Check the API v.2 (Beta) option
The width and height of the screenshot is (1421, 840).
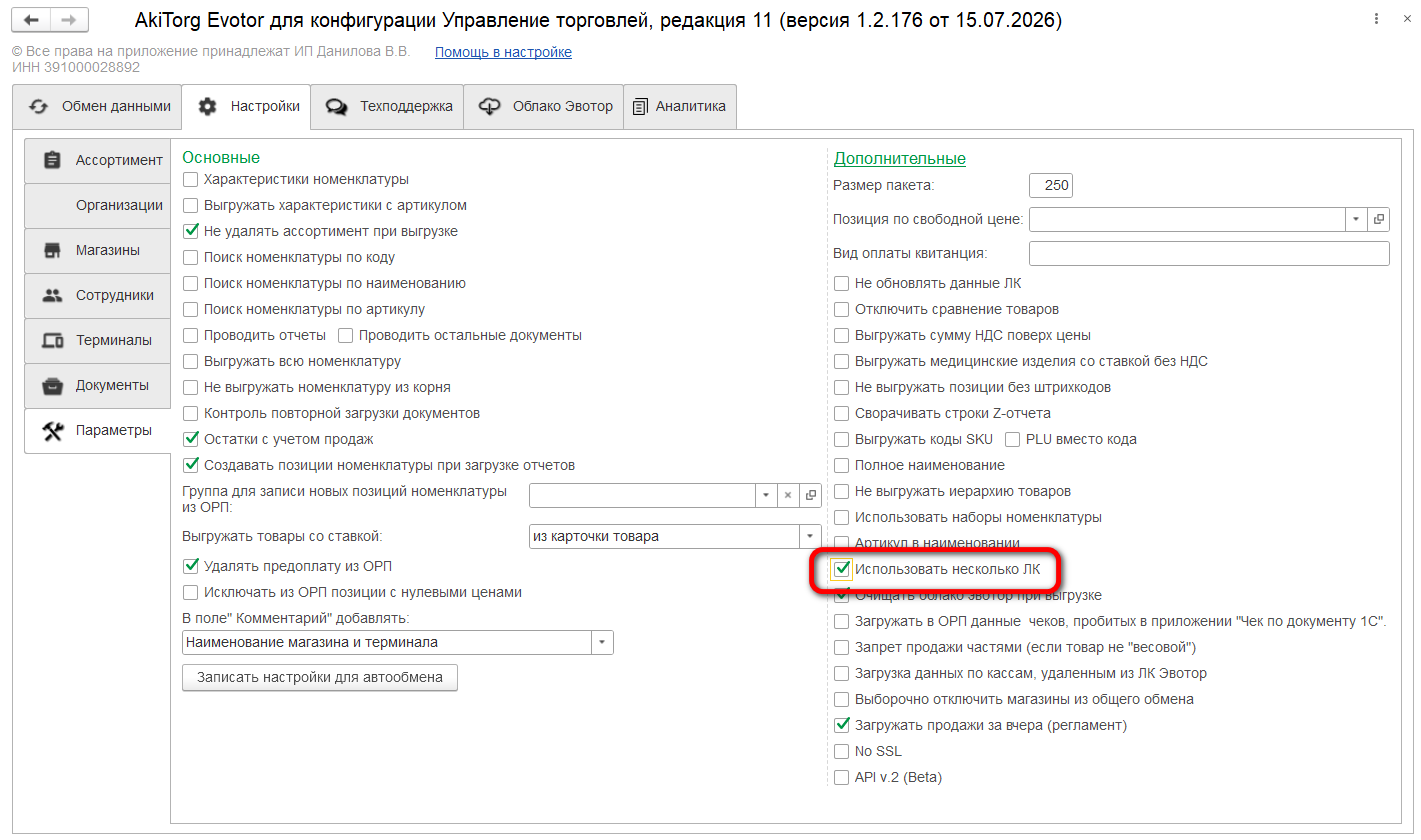tap(842, 778)
